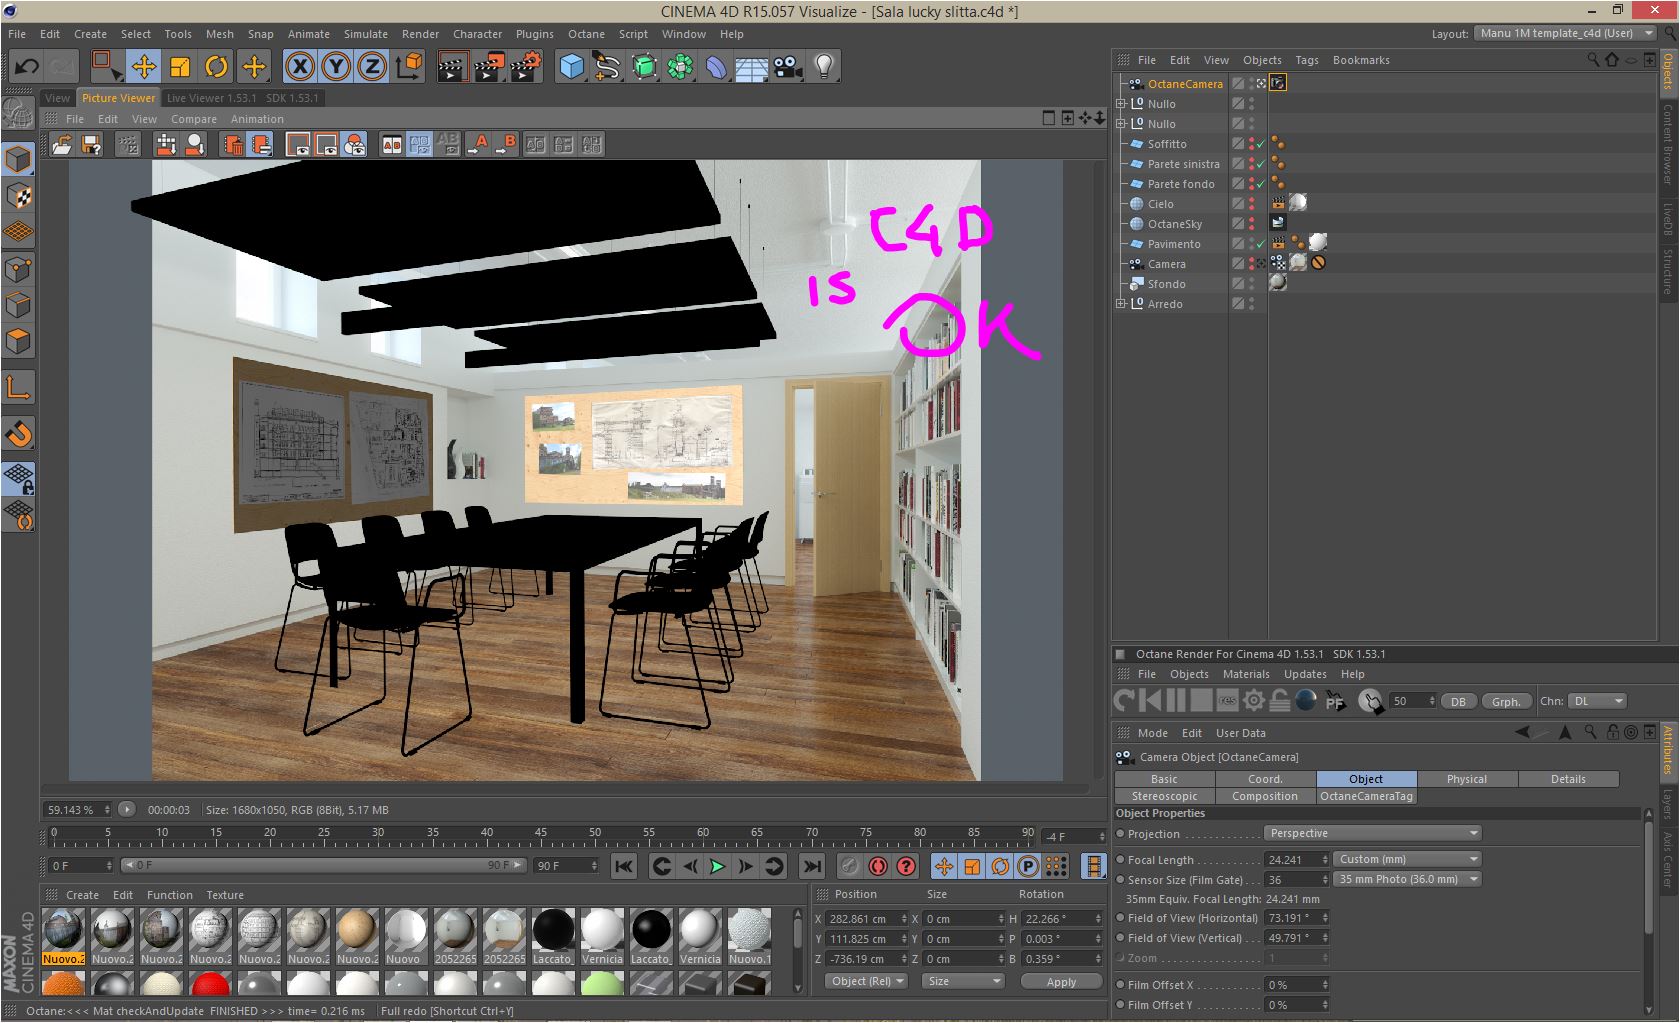Open the OctaneCameraTag tab
The width and height of the screenshot is (1680, 1023).
tap(1366, 796)
